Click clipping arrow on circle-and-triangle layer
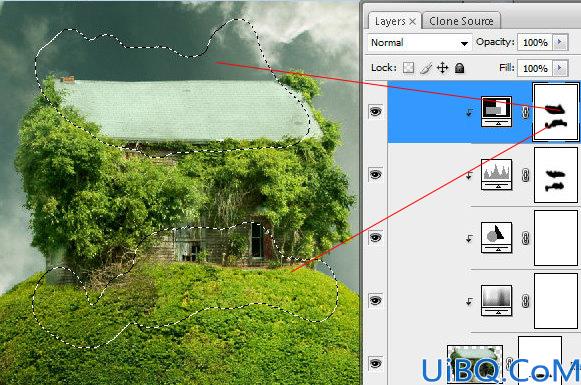 point(469,239)
